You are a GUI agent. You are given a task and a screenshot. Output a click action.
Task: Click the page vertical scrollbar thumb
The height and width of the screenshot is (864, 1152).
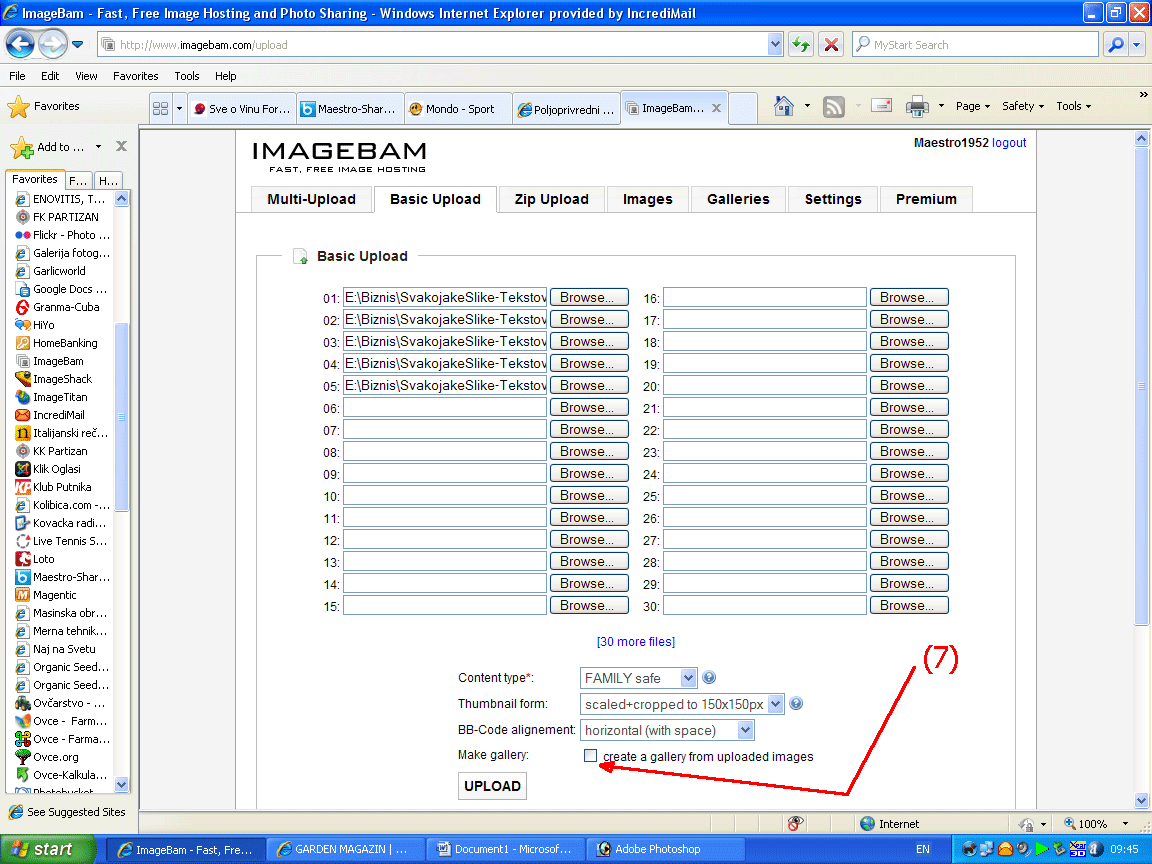[1141, 386]
